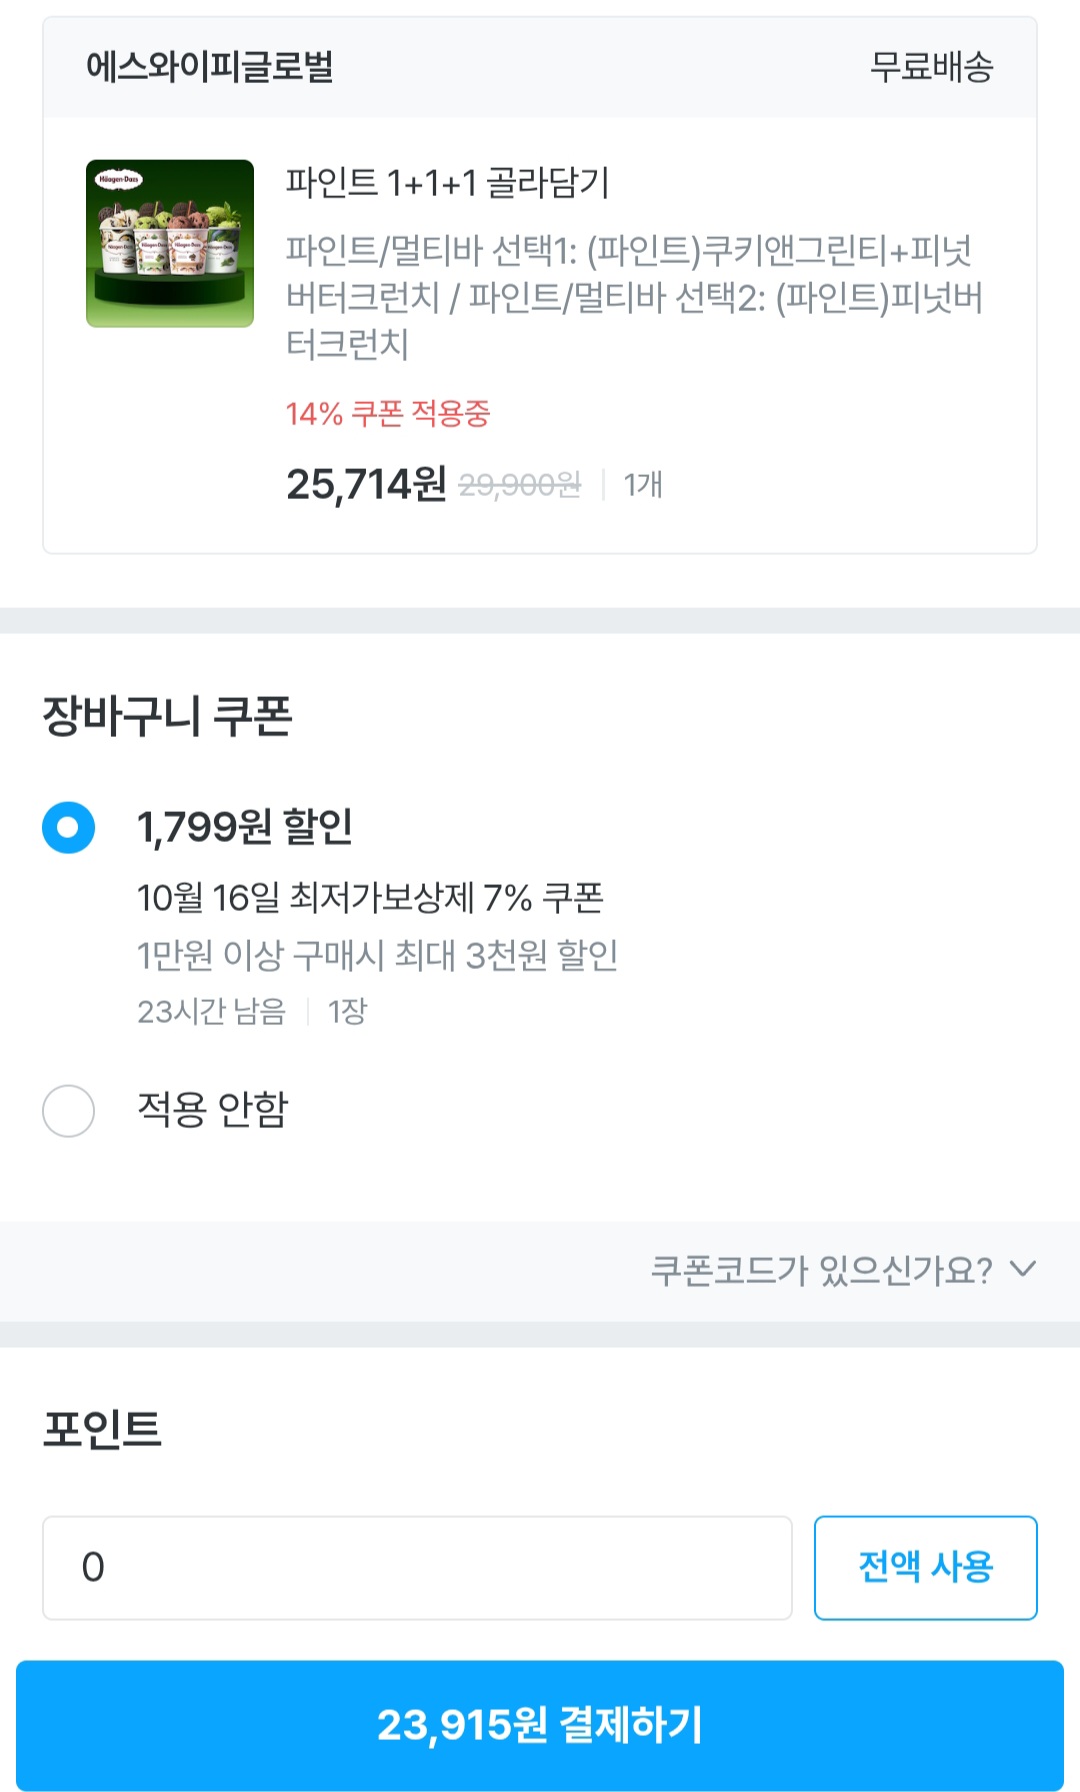The image size is (1080, 1792).
Task: Click the 무료배송 shipping label
Action: click(x=931, y=67)
